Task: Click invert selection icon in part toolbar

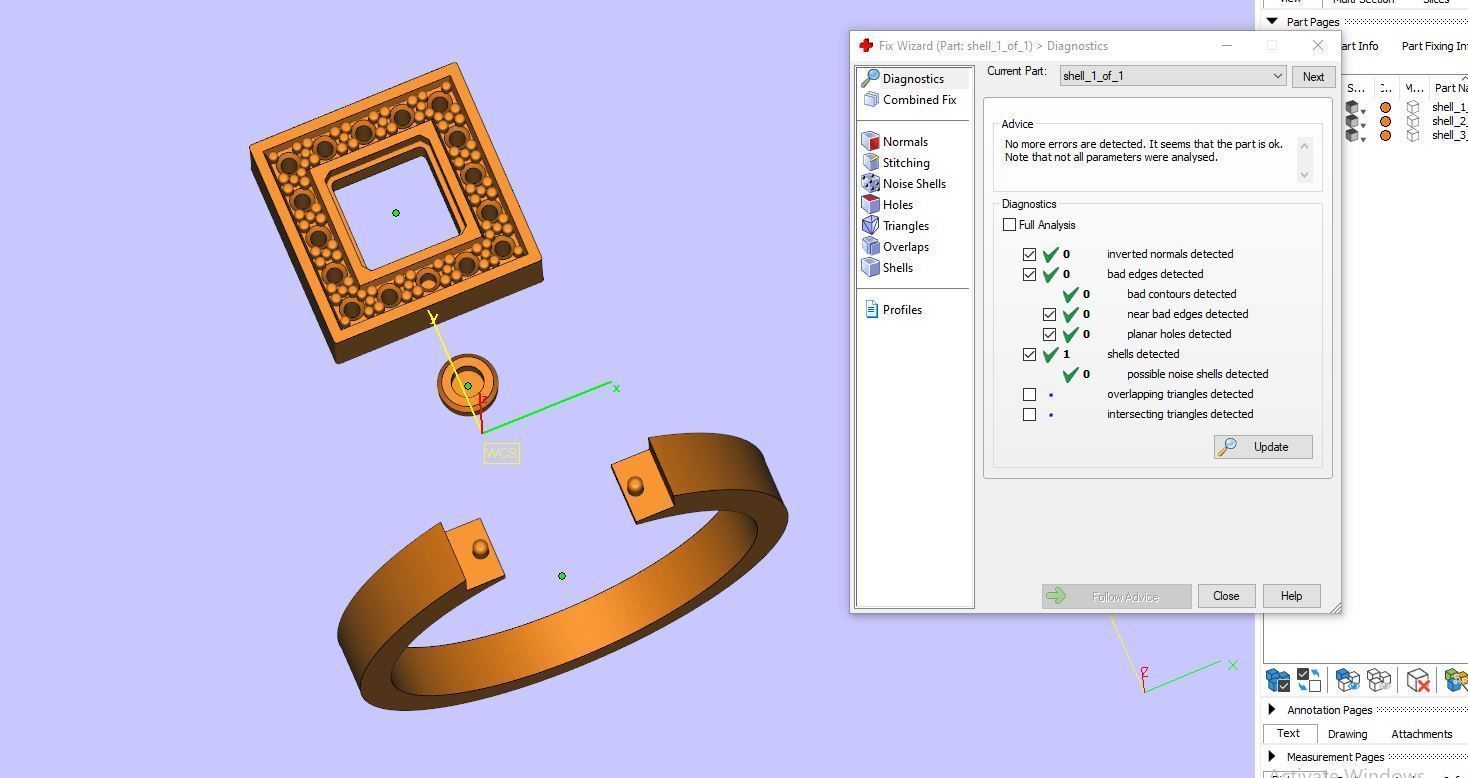Action: 1308,680
